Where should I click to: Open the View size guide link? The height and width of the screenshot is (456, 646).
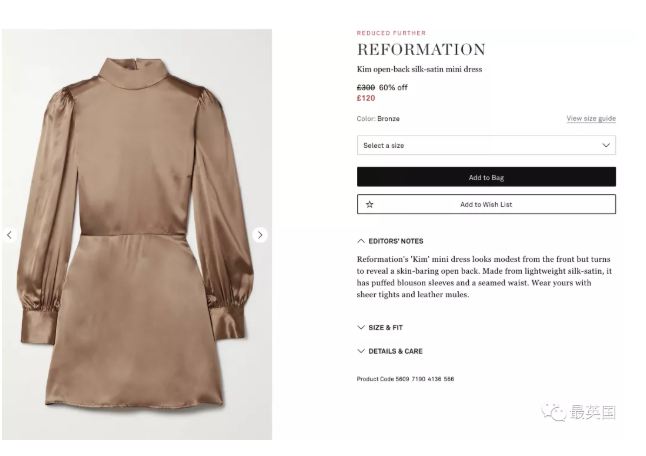(x=590, y=119)
